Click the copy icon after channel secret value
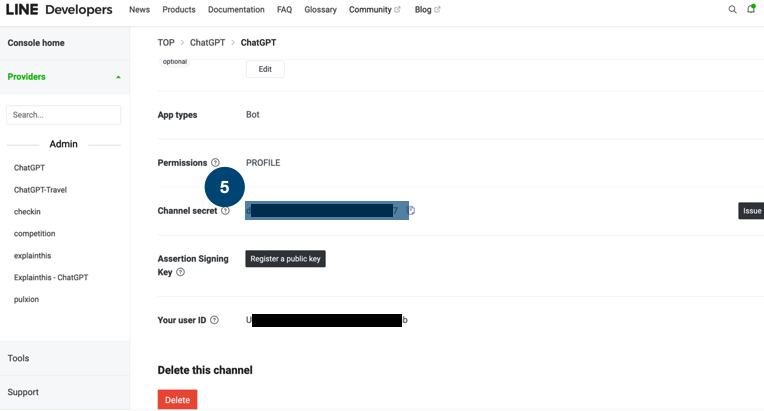764x411 pixels. pos(411,211)
